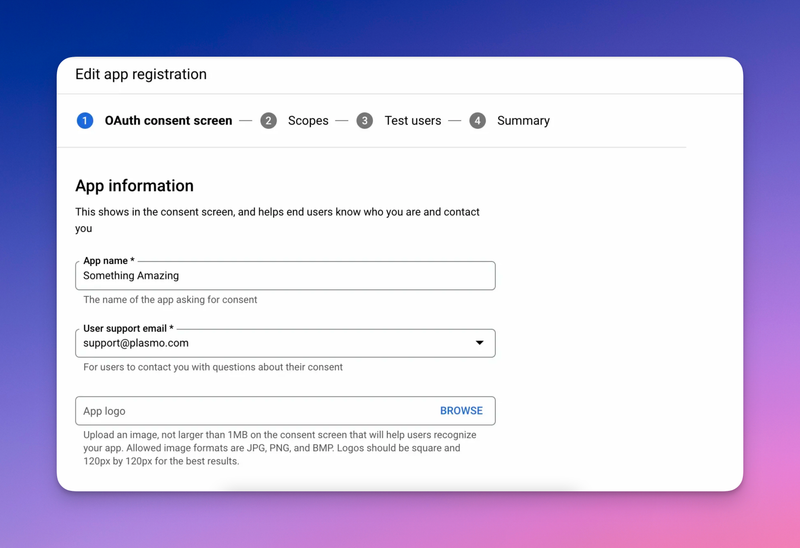
Task: Click the BROWSE button for app logo
Action: [x=461, y=411]
